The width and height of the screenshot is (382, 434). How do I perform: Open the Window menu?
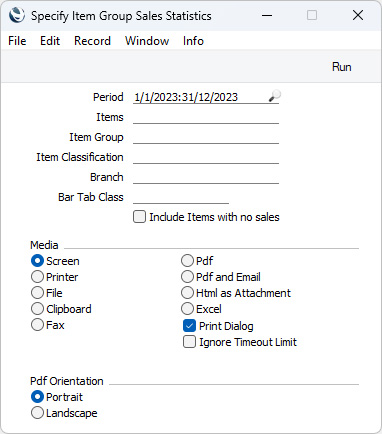coord(147,41)
